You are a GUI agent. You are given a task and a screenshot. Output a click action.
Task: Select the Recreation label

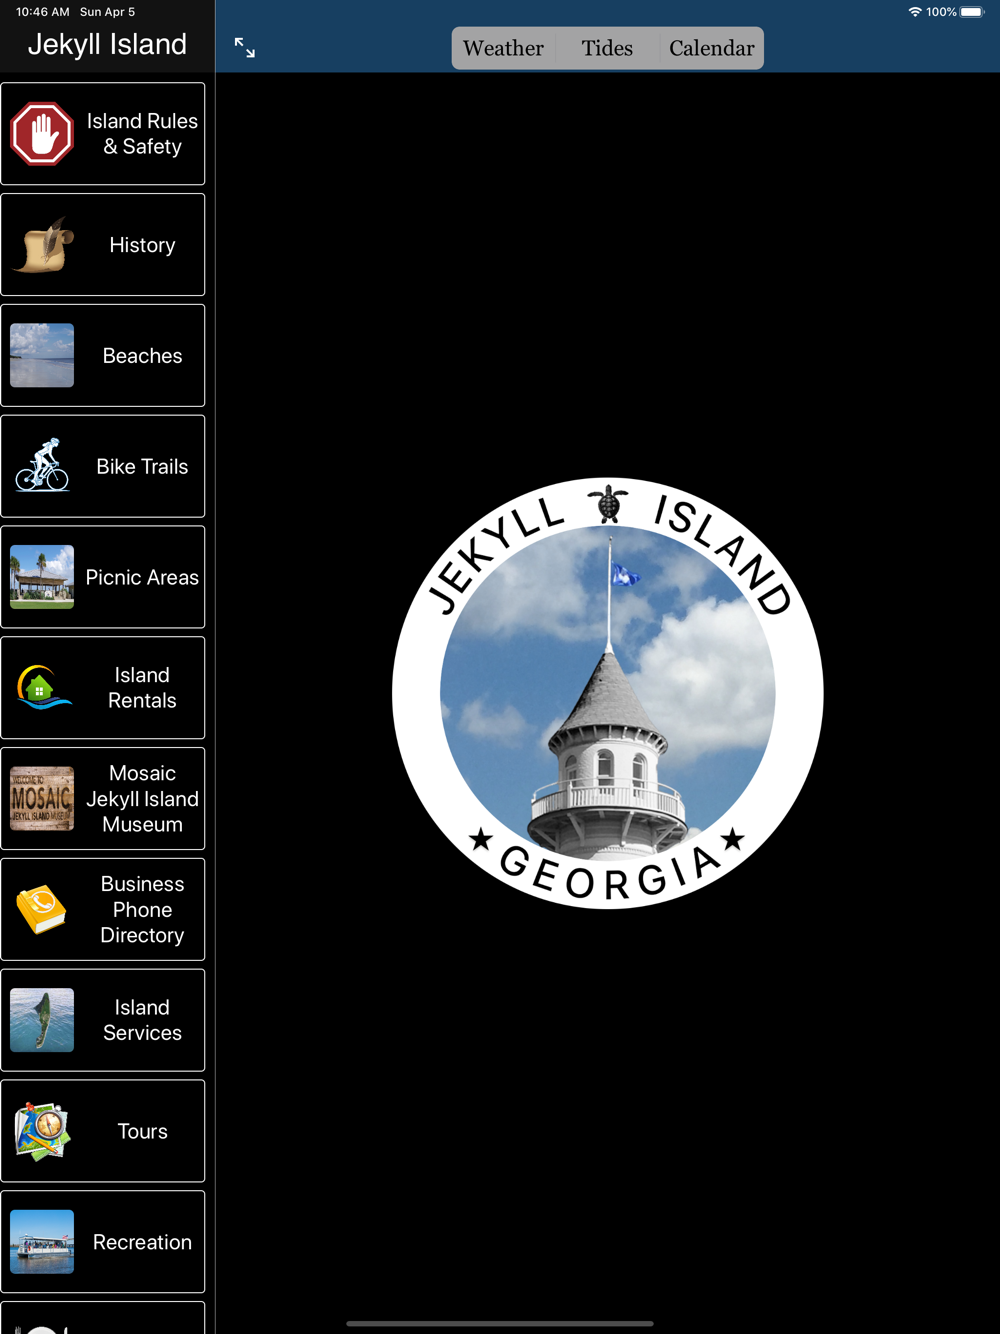[142, 1242]
